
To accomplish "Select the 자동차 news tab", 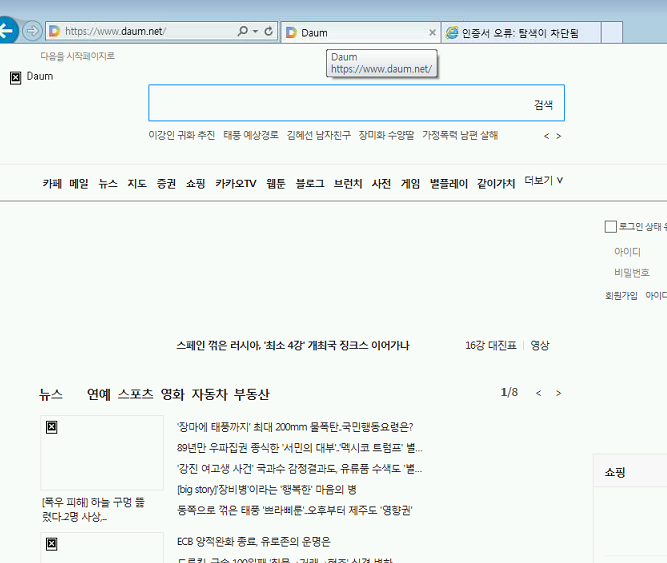I will (x=209, y=395).
